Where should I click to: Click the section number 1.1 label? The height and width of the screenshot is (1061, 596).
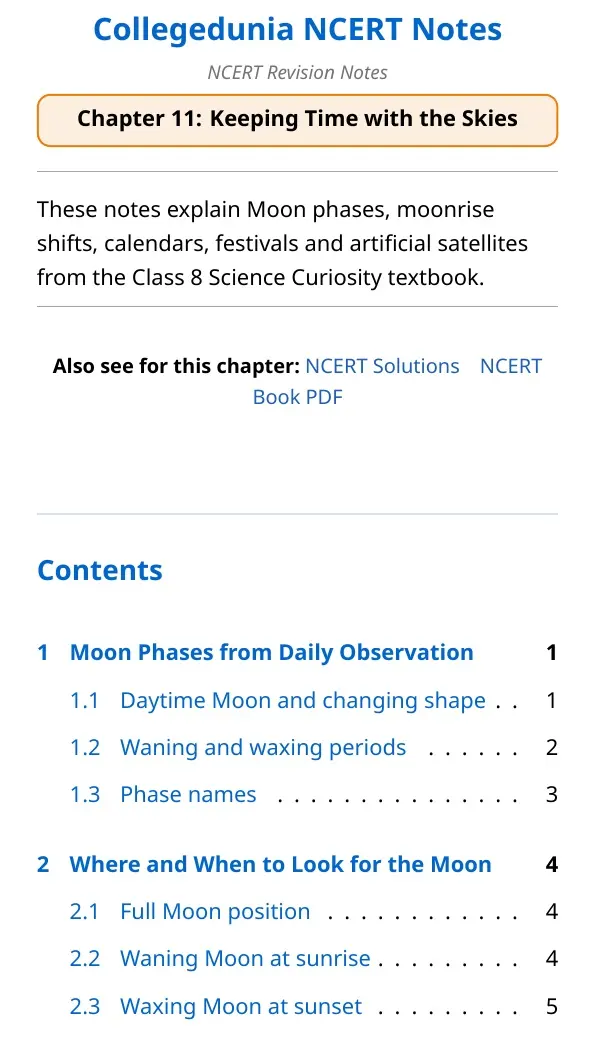point(85,700)
